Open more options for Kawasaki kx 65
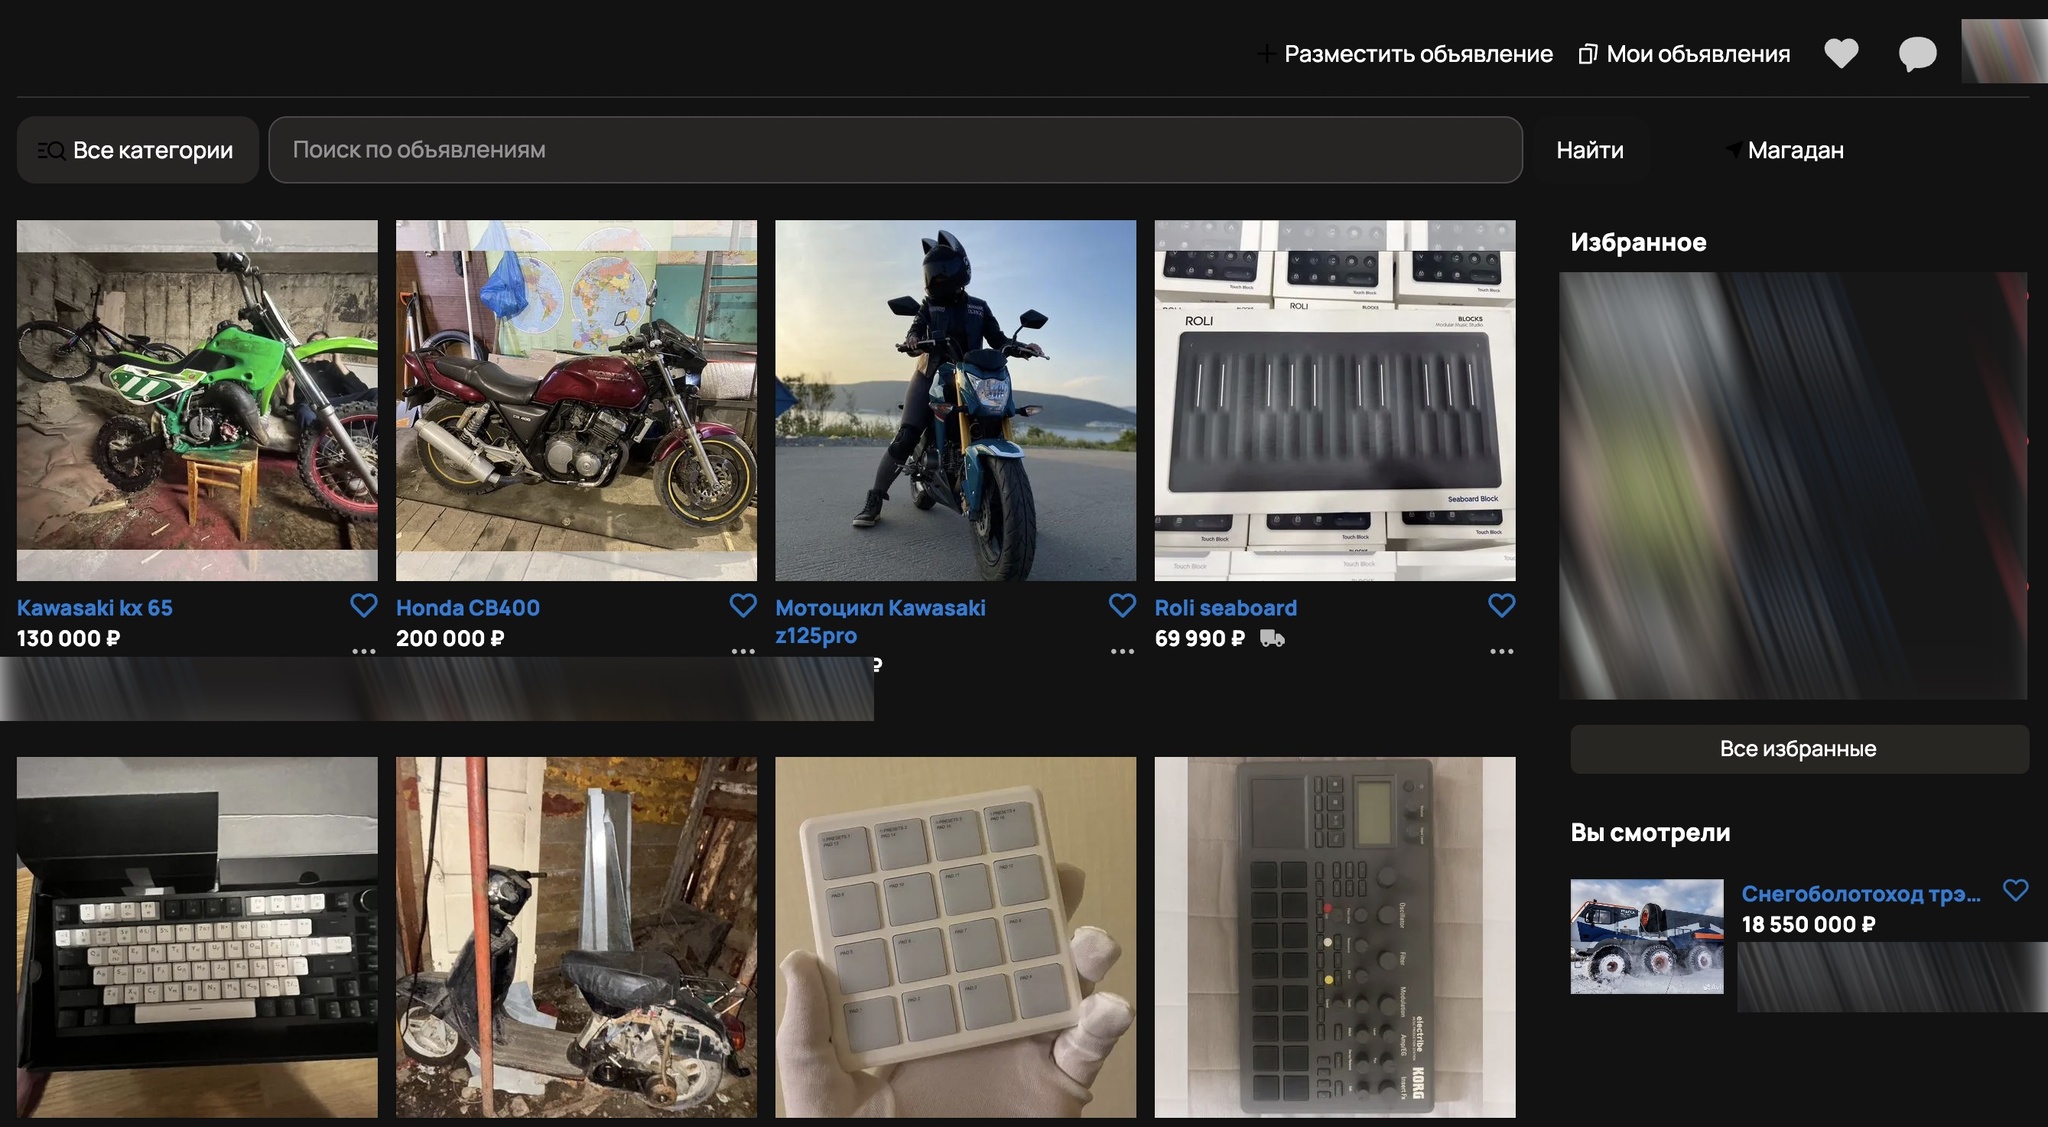This screenshot has width=2048, height=1127. pyautogui.click(x=364, y=651)
